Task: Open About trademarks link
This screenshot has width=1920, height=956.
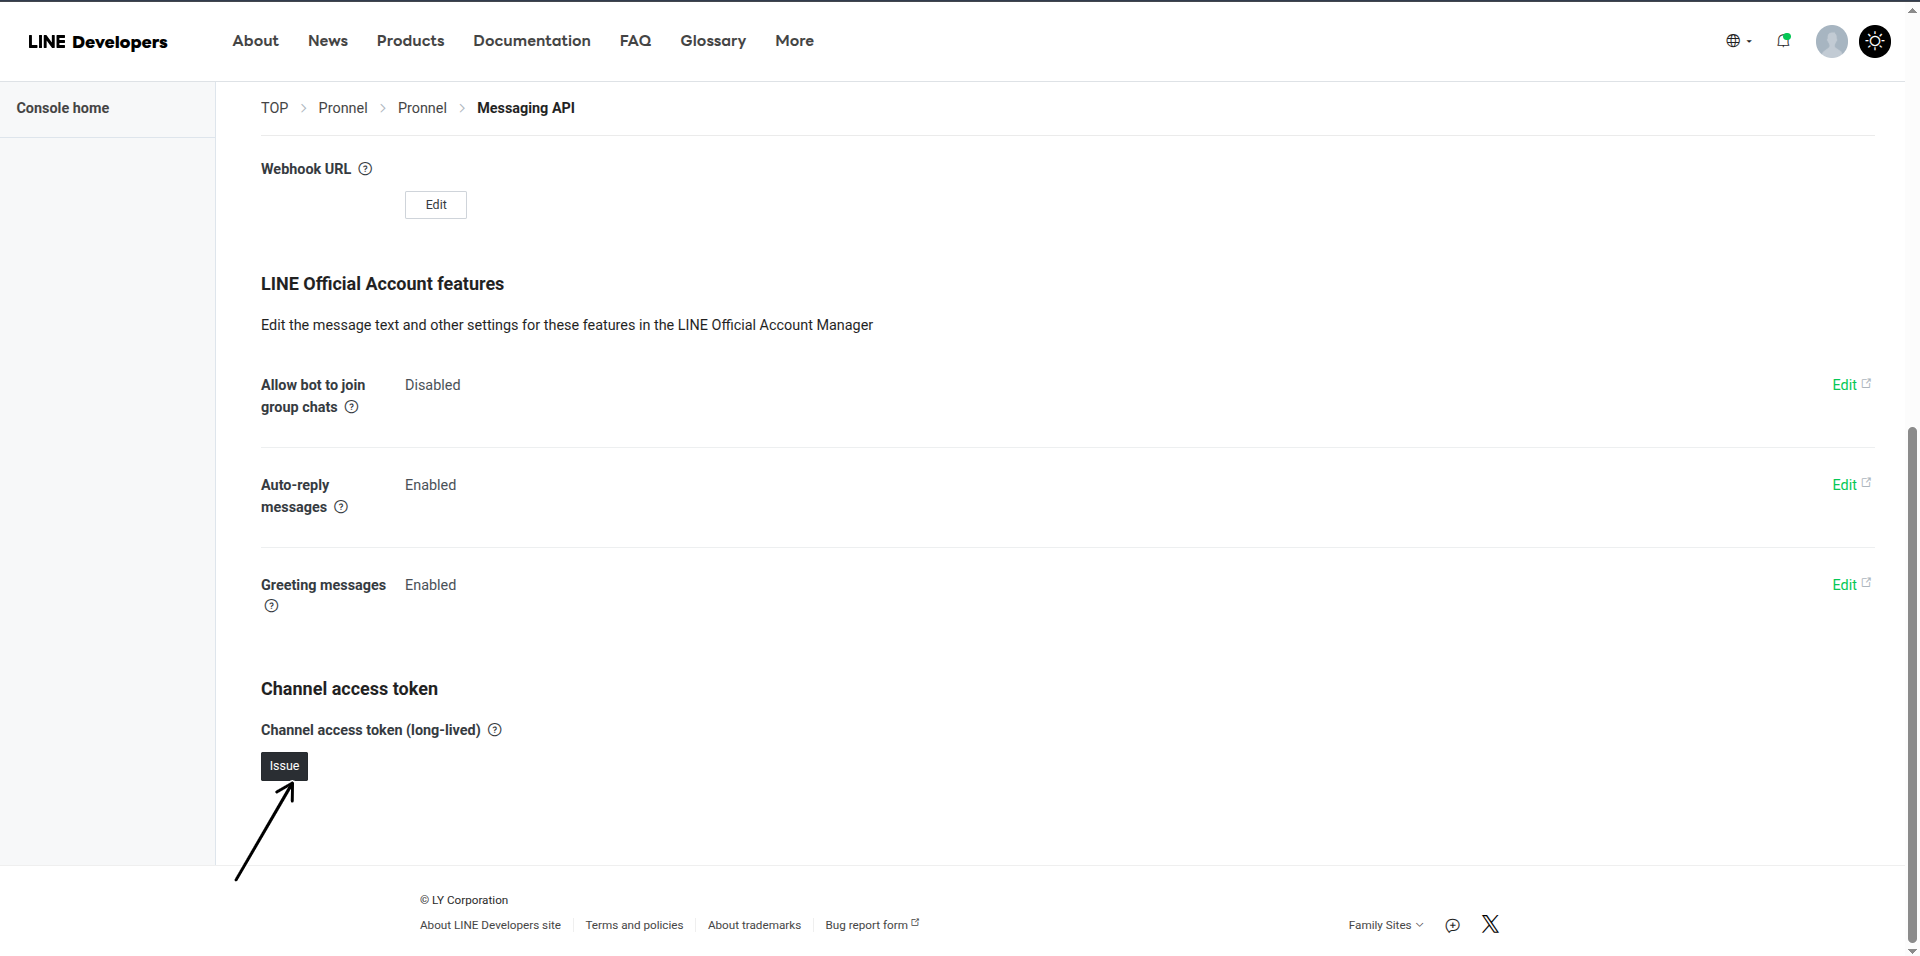Action: tap(754, 925)
